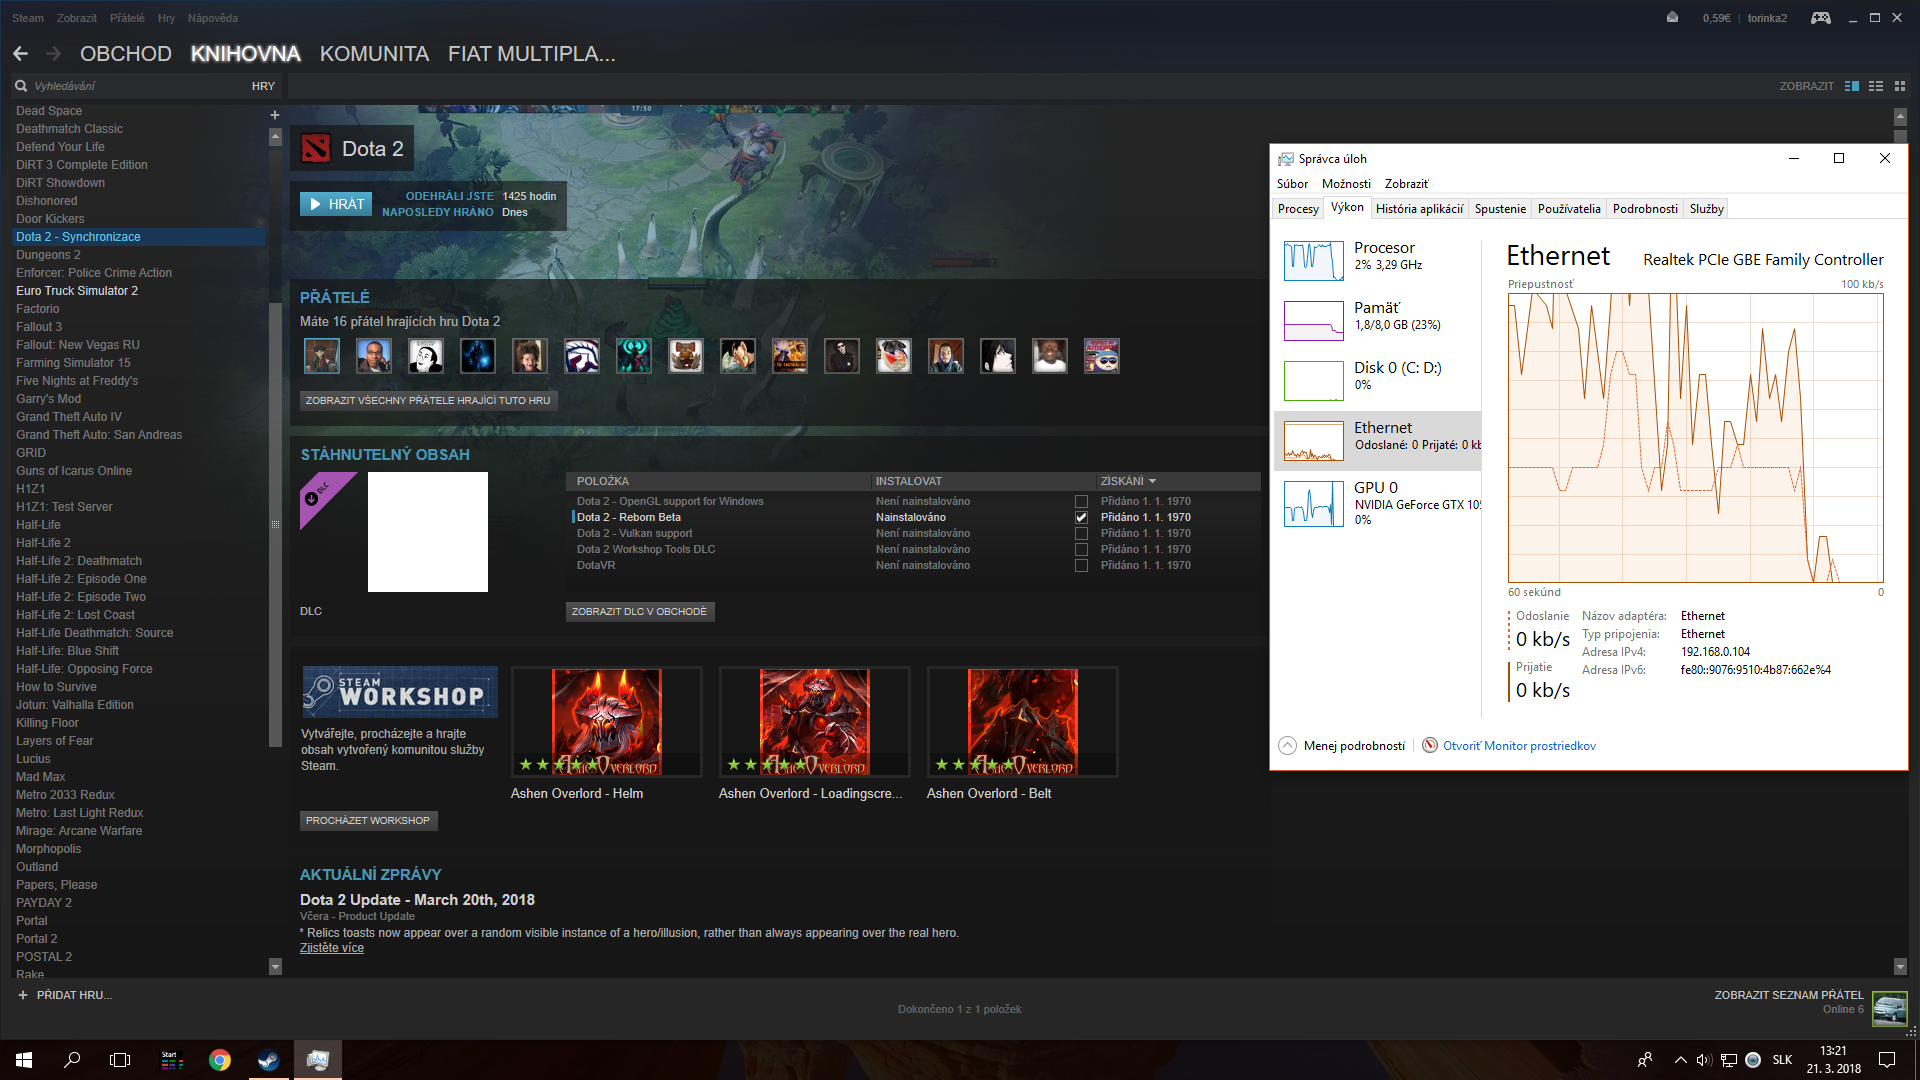1920x1080 pixels.
Task: Go back with the left arrow
Action: coord(21,54)
